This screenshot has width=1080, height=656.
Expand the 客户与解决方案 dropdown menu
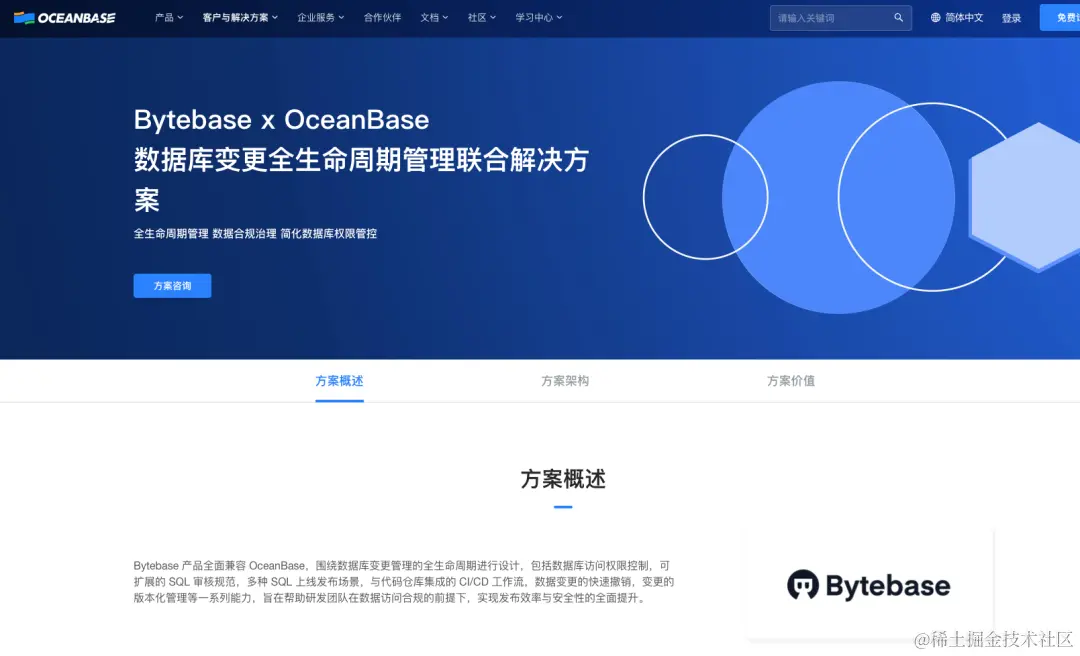point(240,18)
